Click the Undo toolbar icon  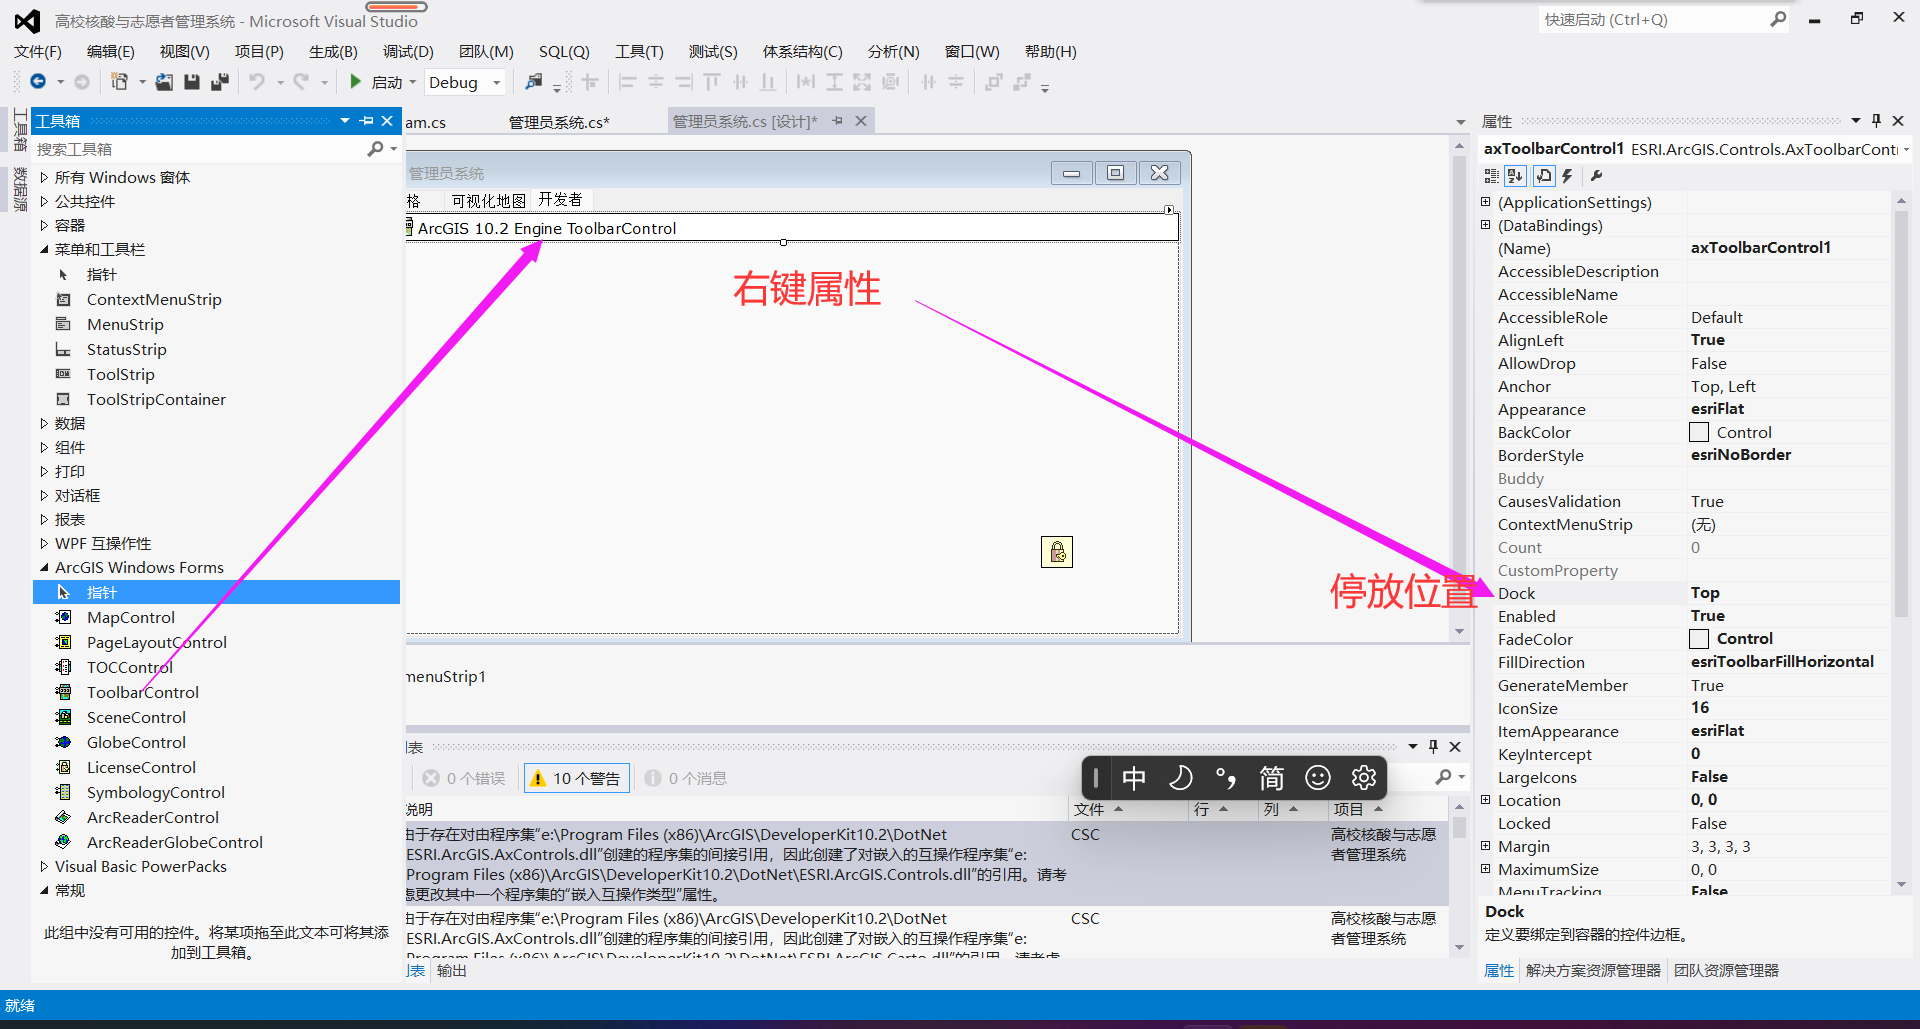(x=257, y=82)
